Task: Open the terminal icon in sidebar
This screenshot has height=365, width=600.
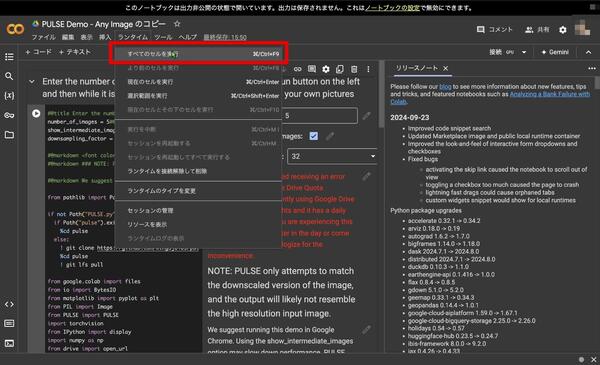Action: [9, 343]
